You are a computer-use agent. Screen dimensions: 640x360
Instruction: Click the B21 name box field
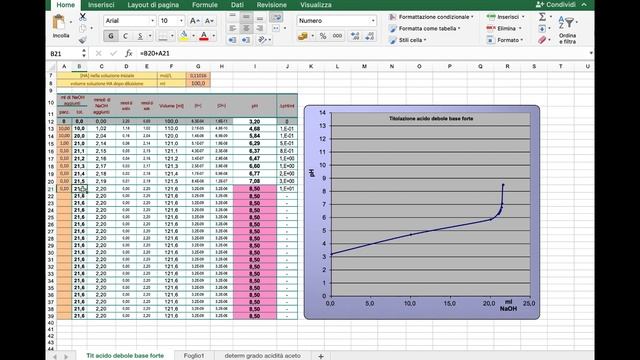[x=65, y=53]
